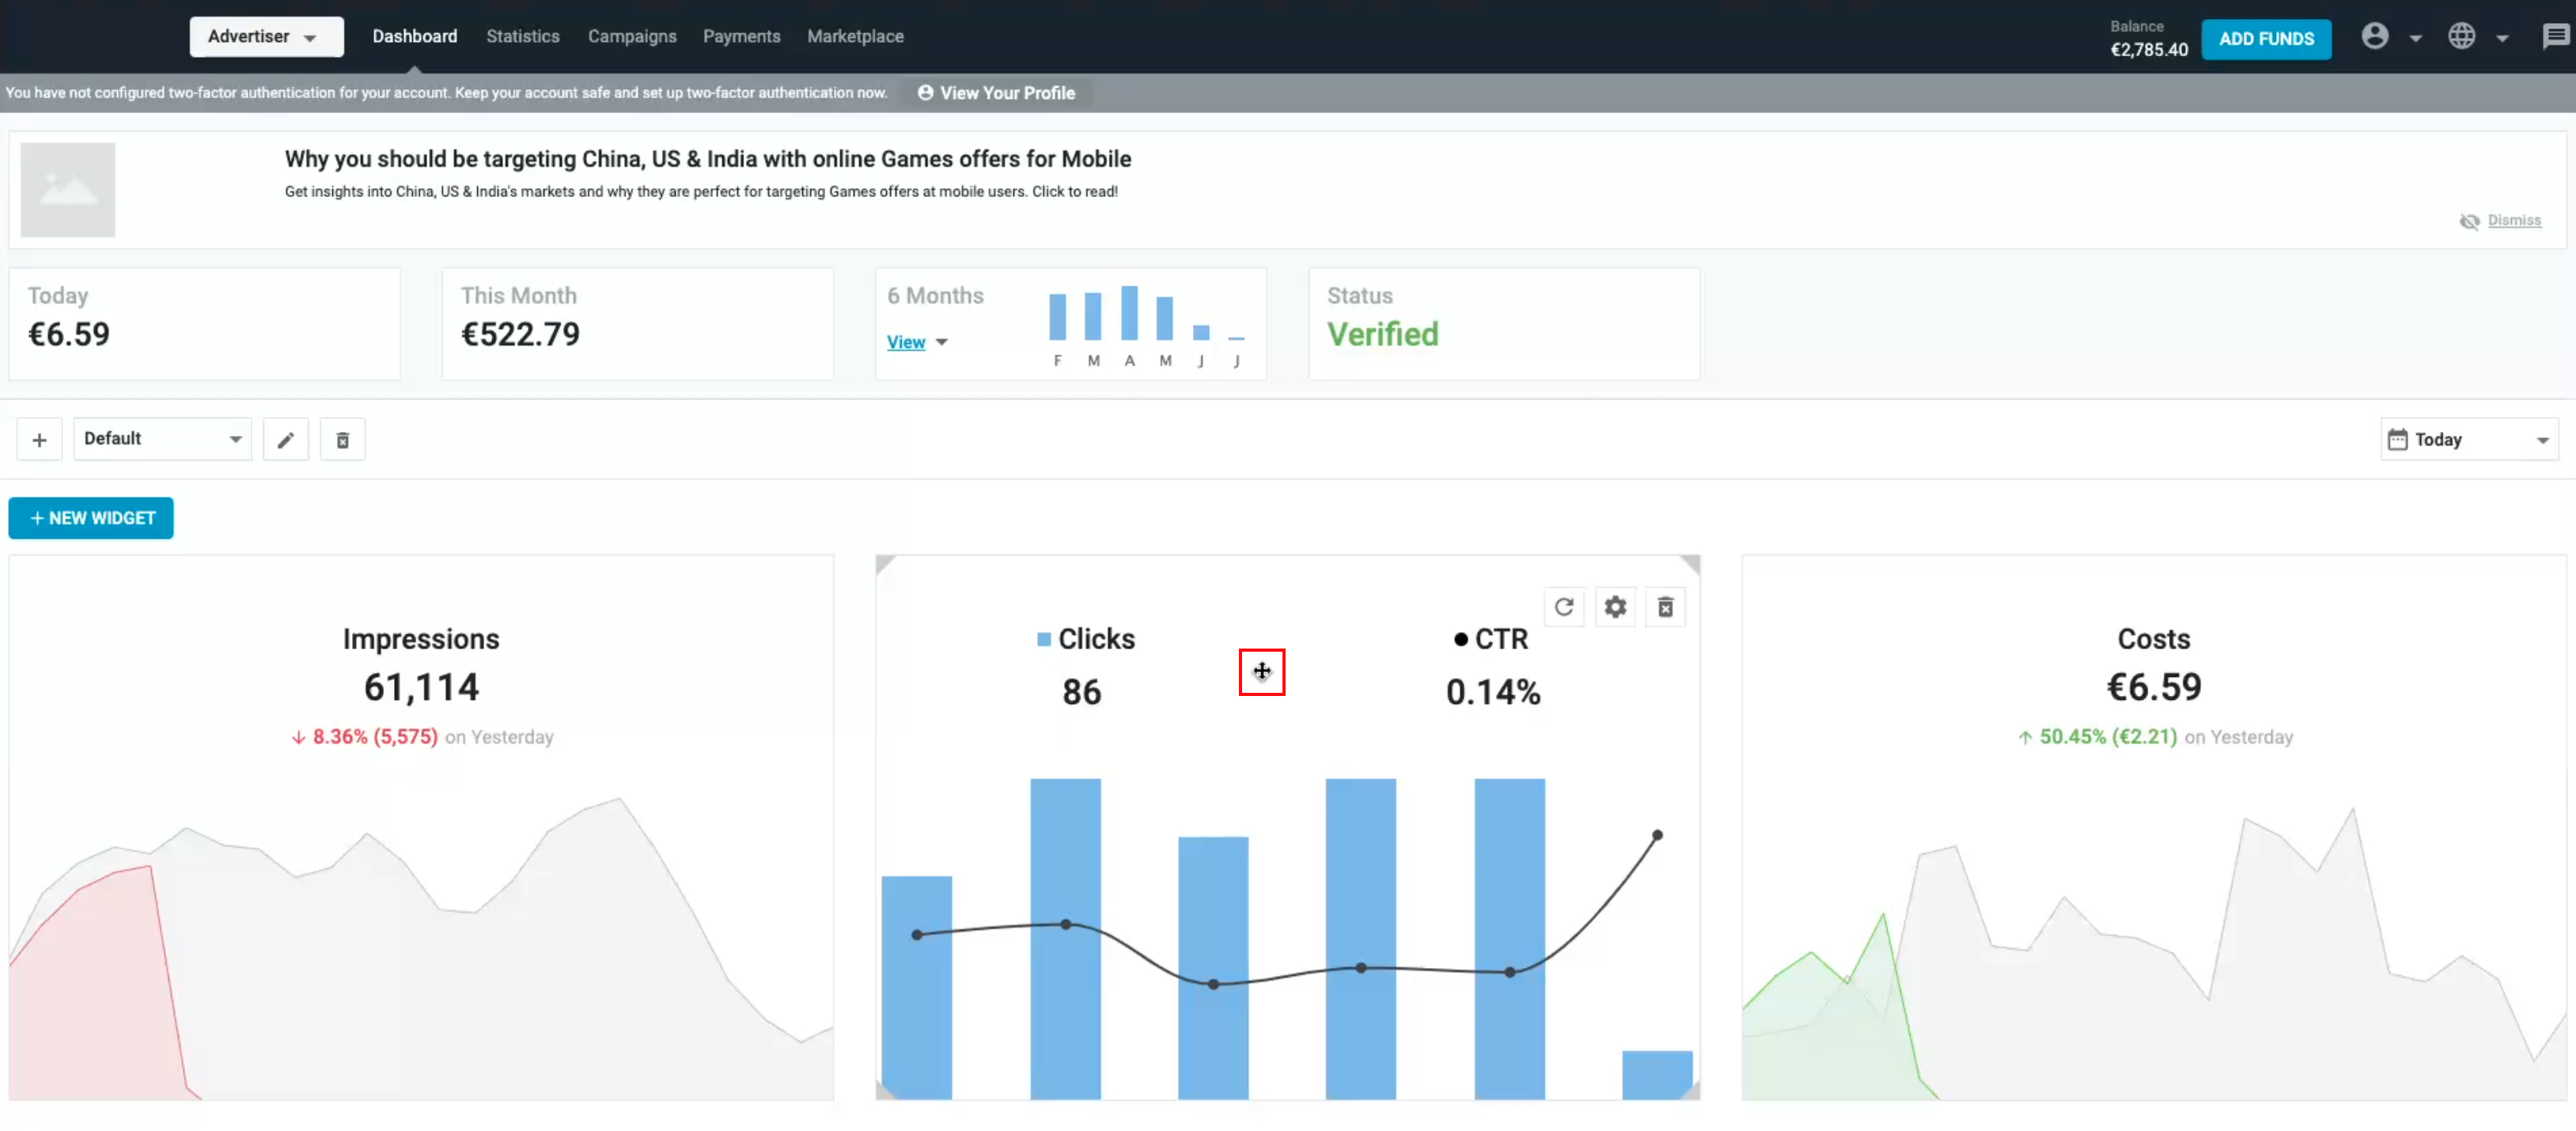Navigate to the Statistics tab
The image size is (2576, 1131).
click(x=519, y=35)
